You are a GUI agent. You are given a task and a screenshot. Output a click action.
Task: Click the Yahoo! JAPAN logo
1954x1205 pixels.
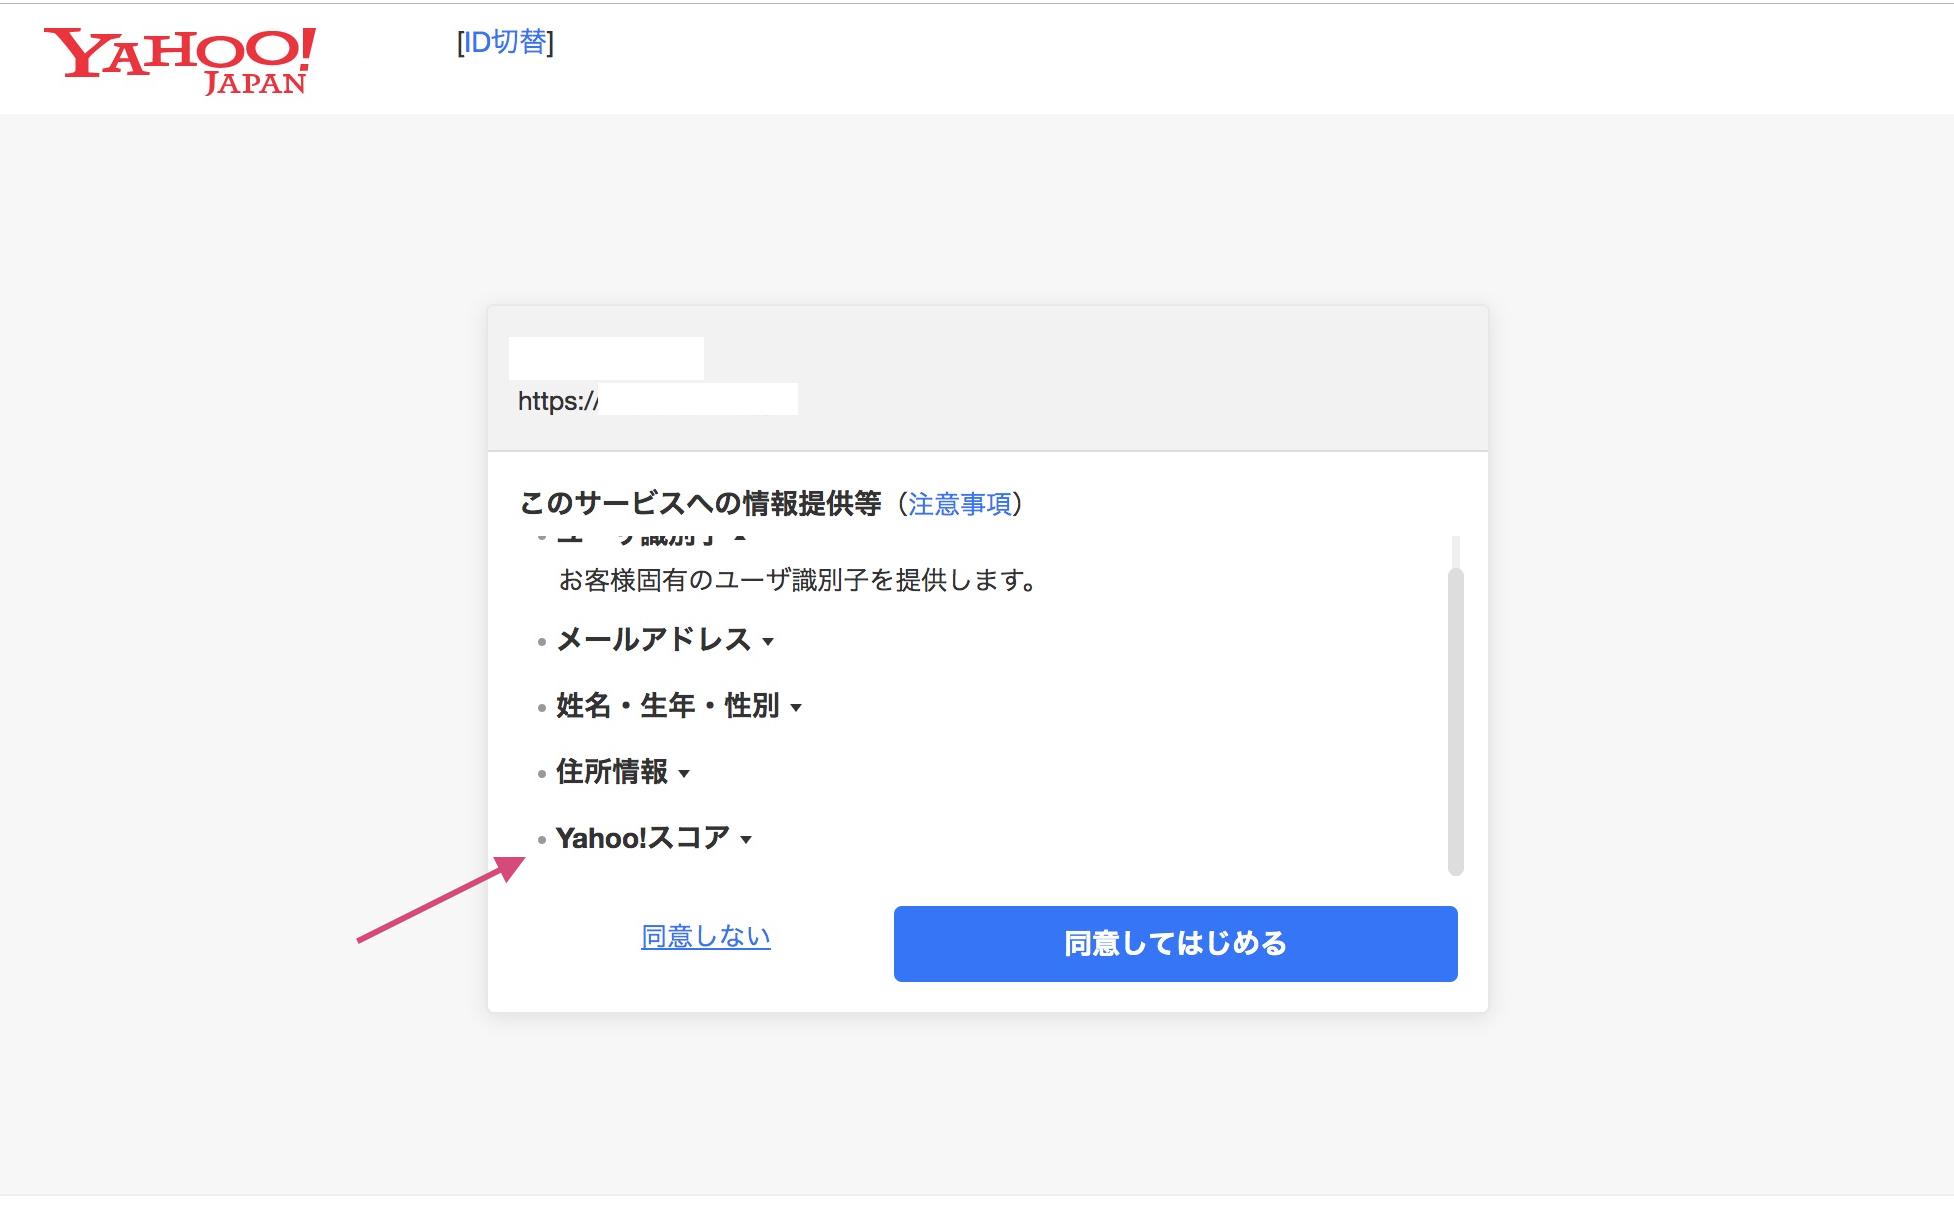[180, 60]
